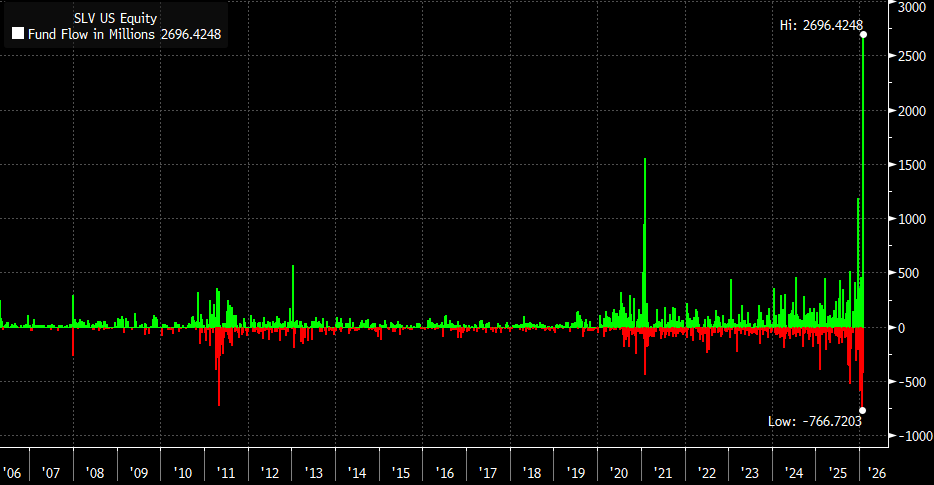Screen dimensions: 934x485
Task: Click the tall green inflow spike near 2021
Action: (x=645, y=242)
